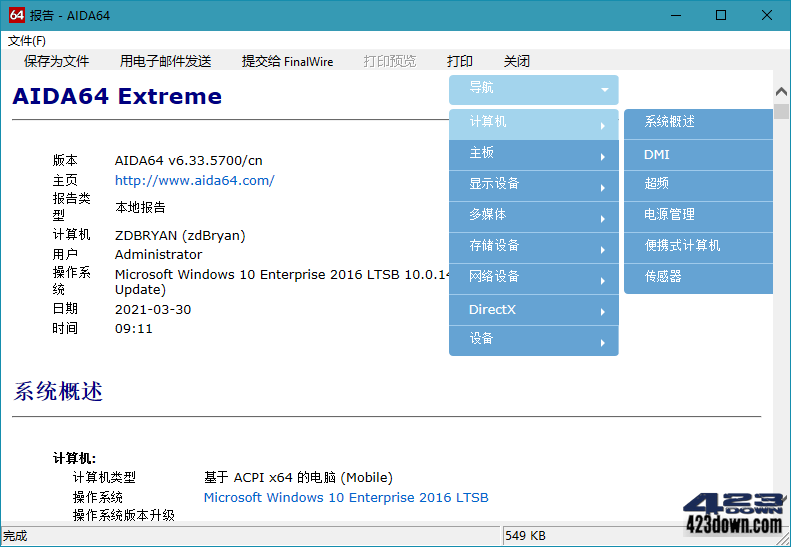Screen dimensions: 791x547
Task: Click the 计算机类型 row label
Action: (104, 477)
